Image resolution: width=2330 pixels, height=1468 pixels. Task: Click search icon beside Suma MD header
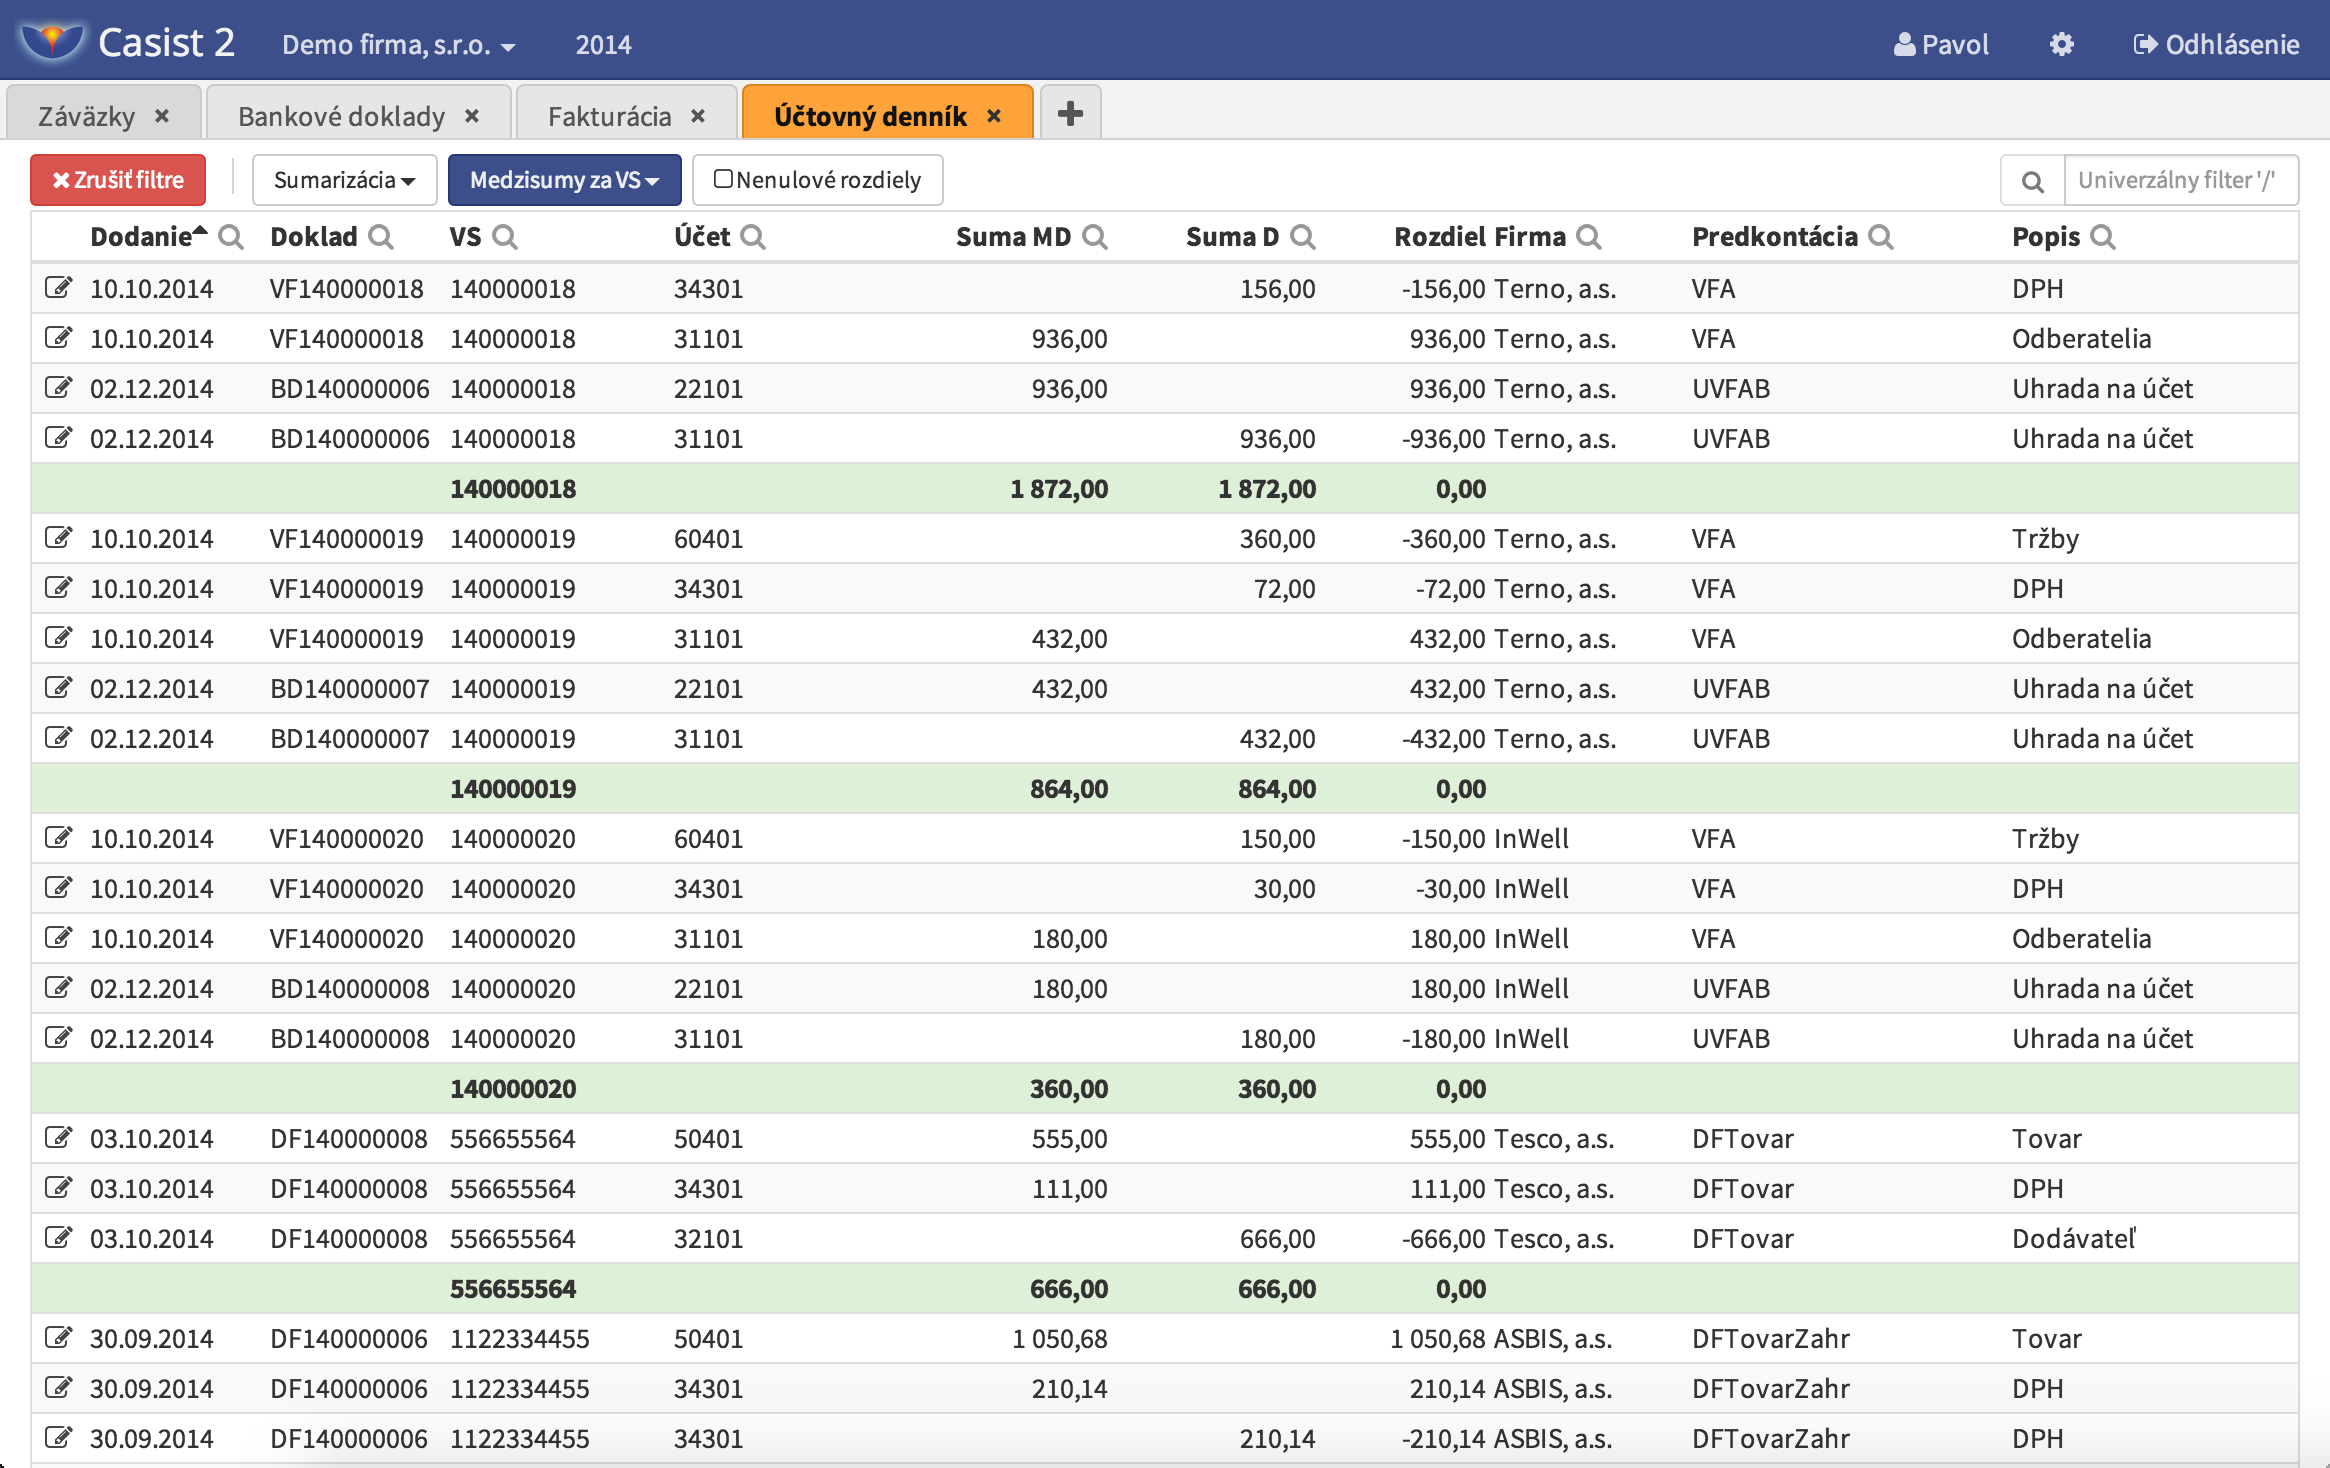(x=1095, y=237)
